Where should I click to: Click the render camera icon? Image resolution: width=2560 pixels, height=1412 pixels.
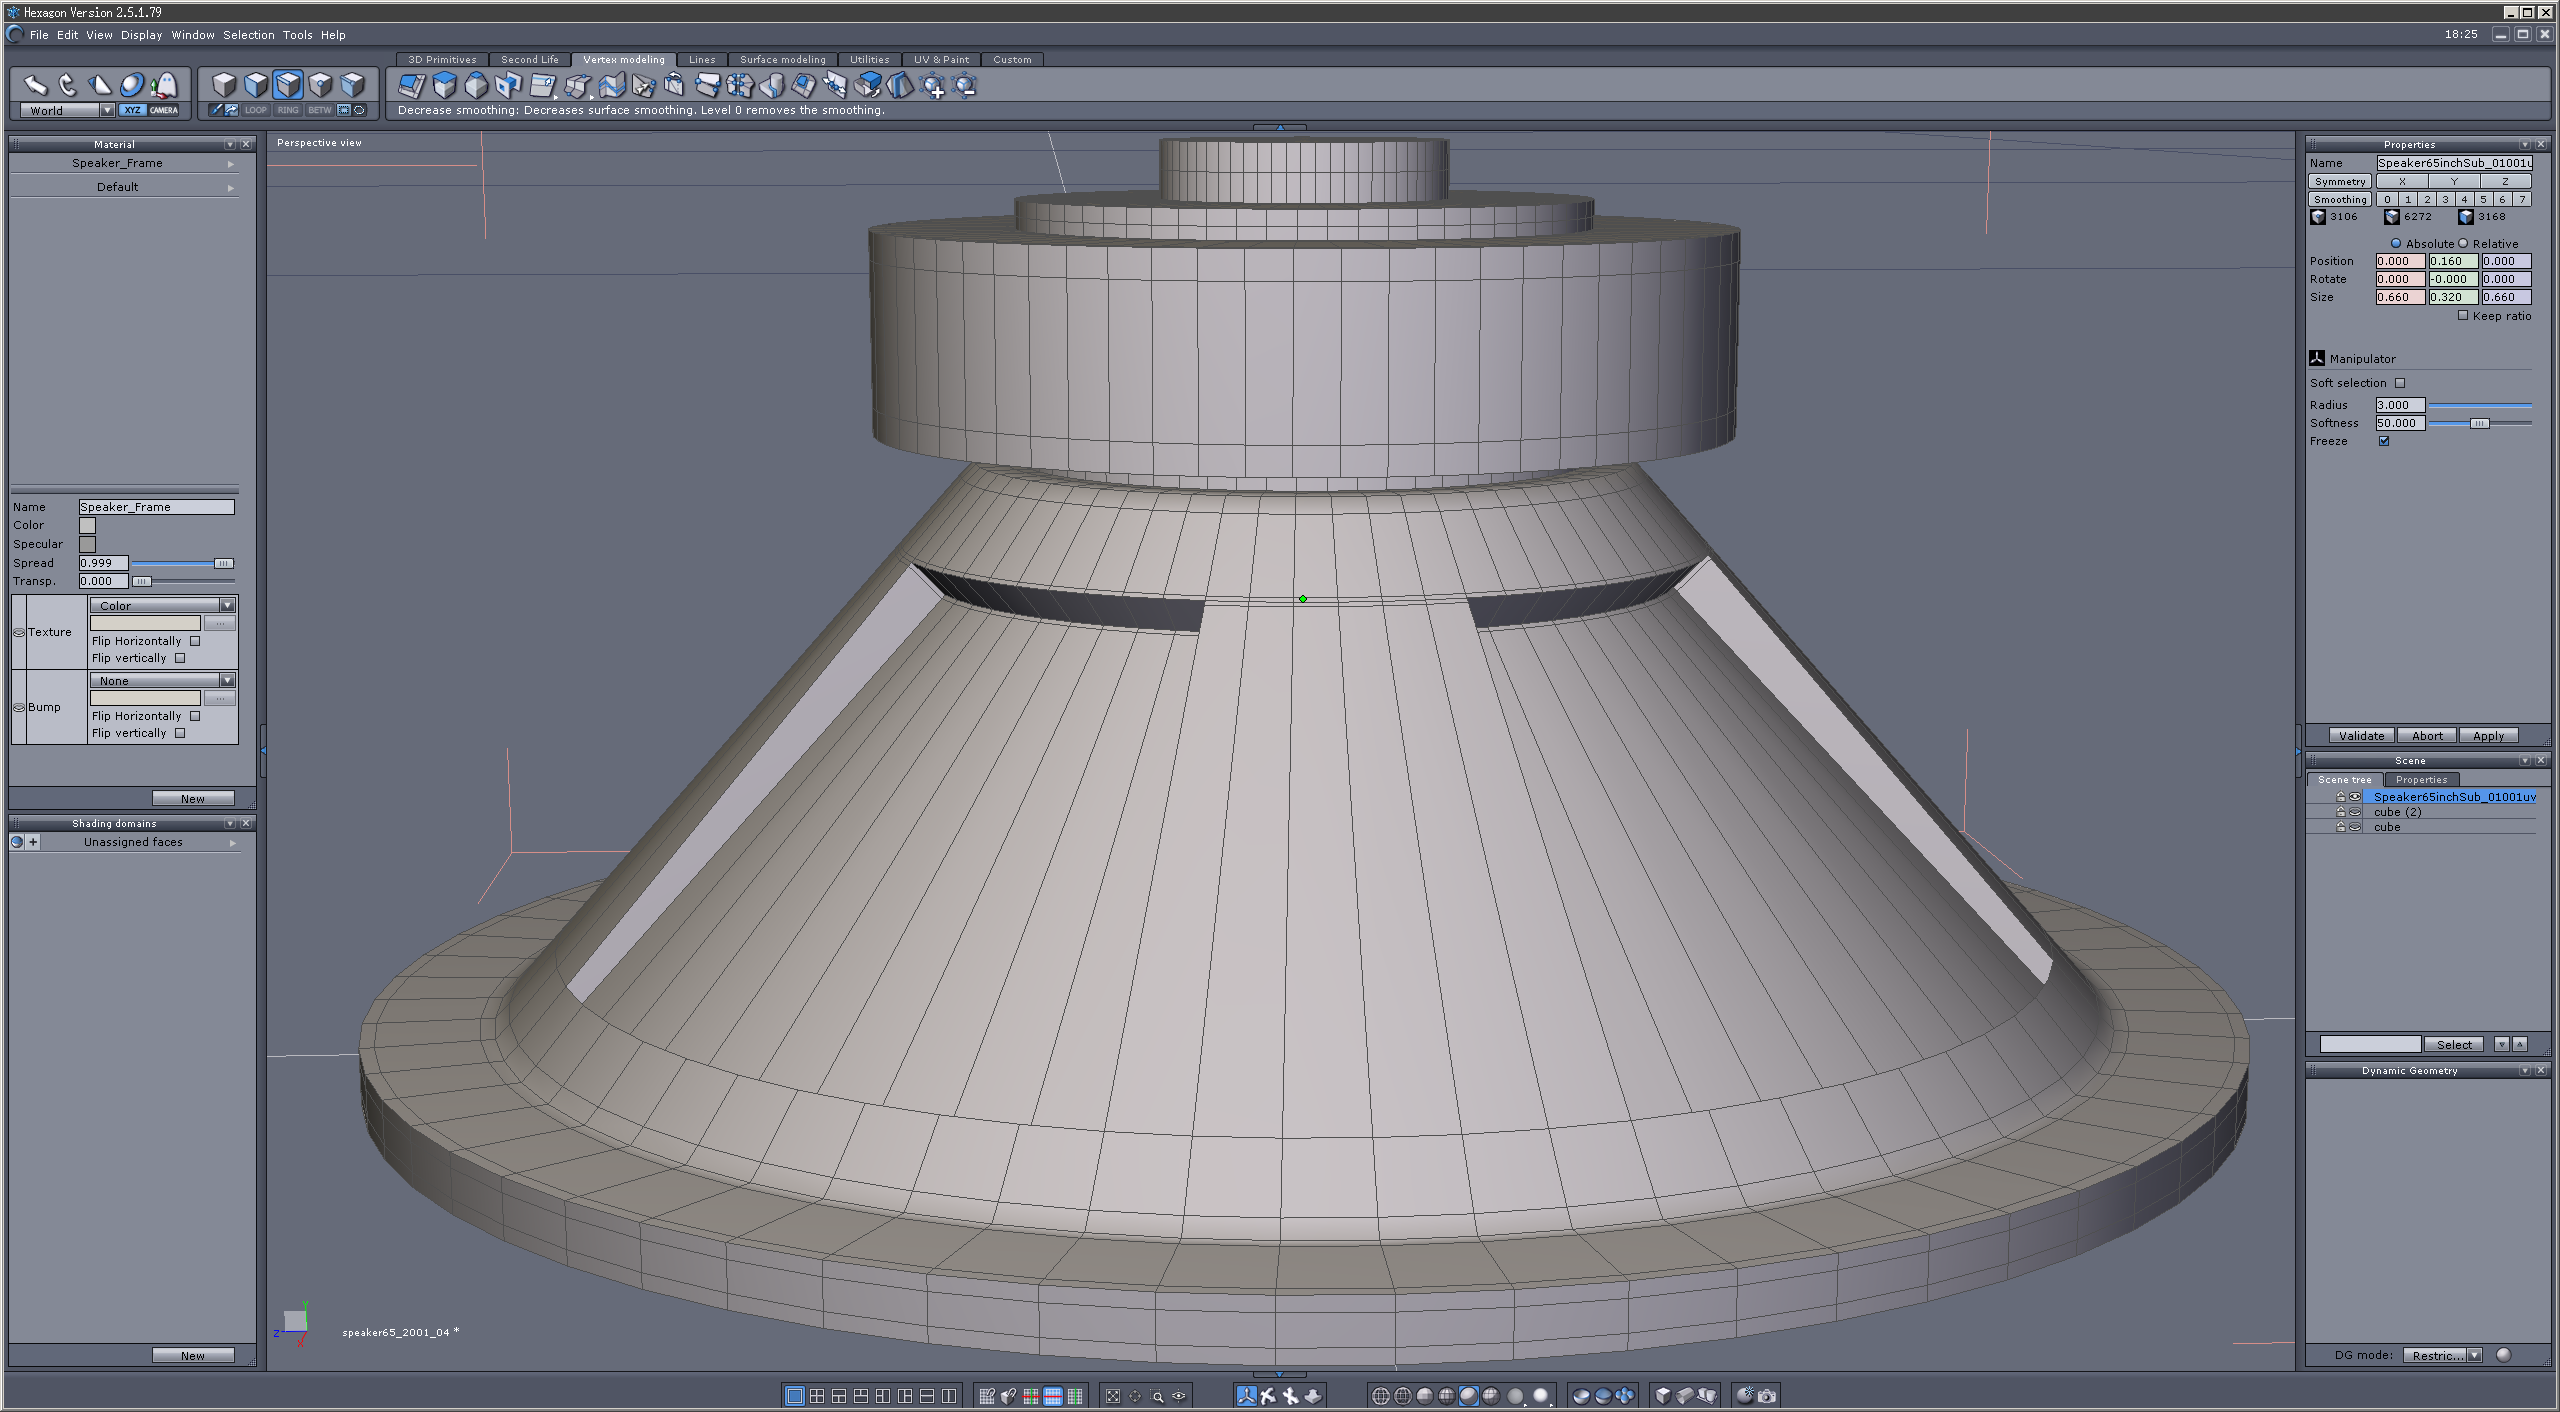pyautogui.click(x=1767, y=1396)
